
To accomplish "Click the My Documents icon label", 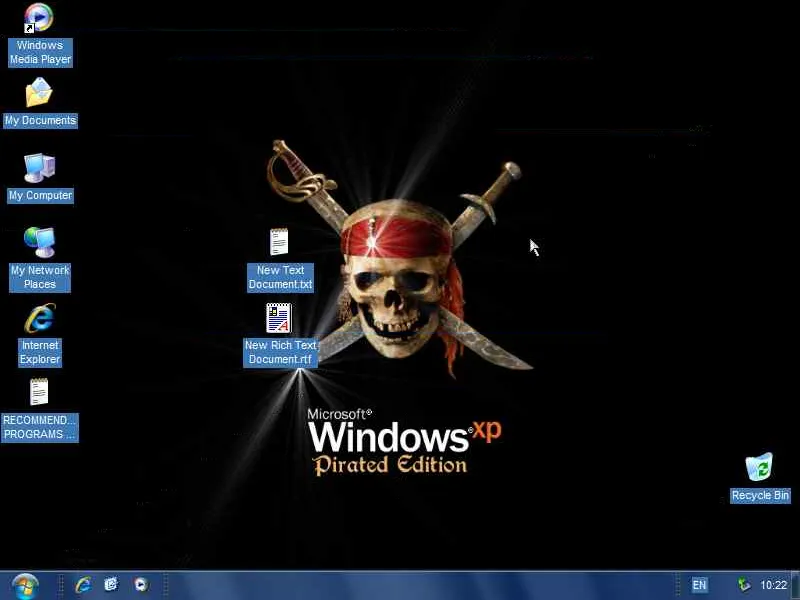I will [x=40, y=120].
